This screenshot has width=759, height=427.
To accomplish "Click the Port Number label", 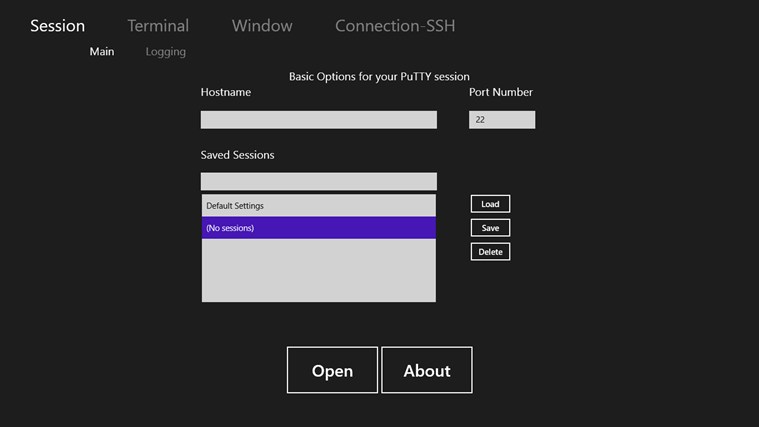I will click(x=501, y=92).
